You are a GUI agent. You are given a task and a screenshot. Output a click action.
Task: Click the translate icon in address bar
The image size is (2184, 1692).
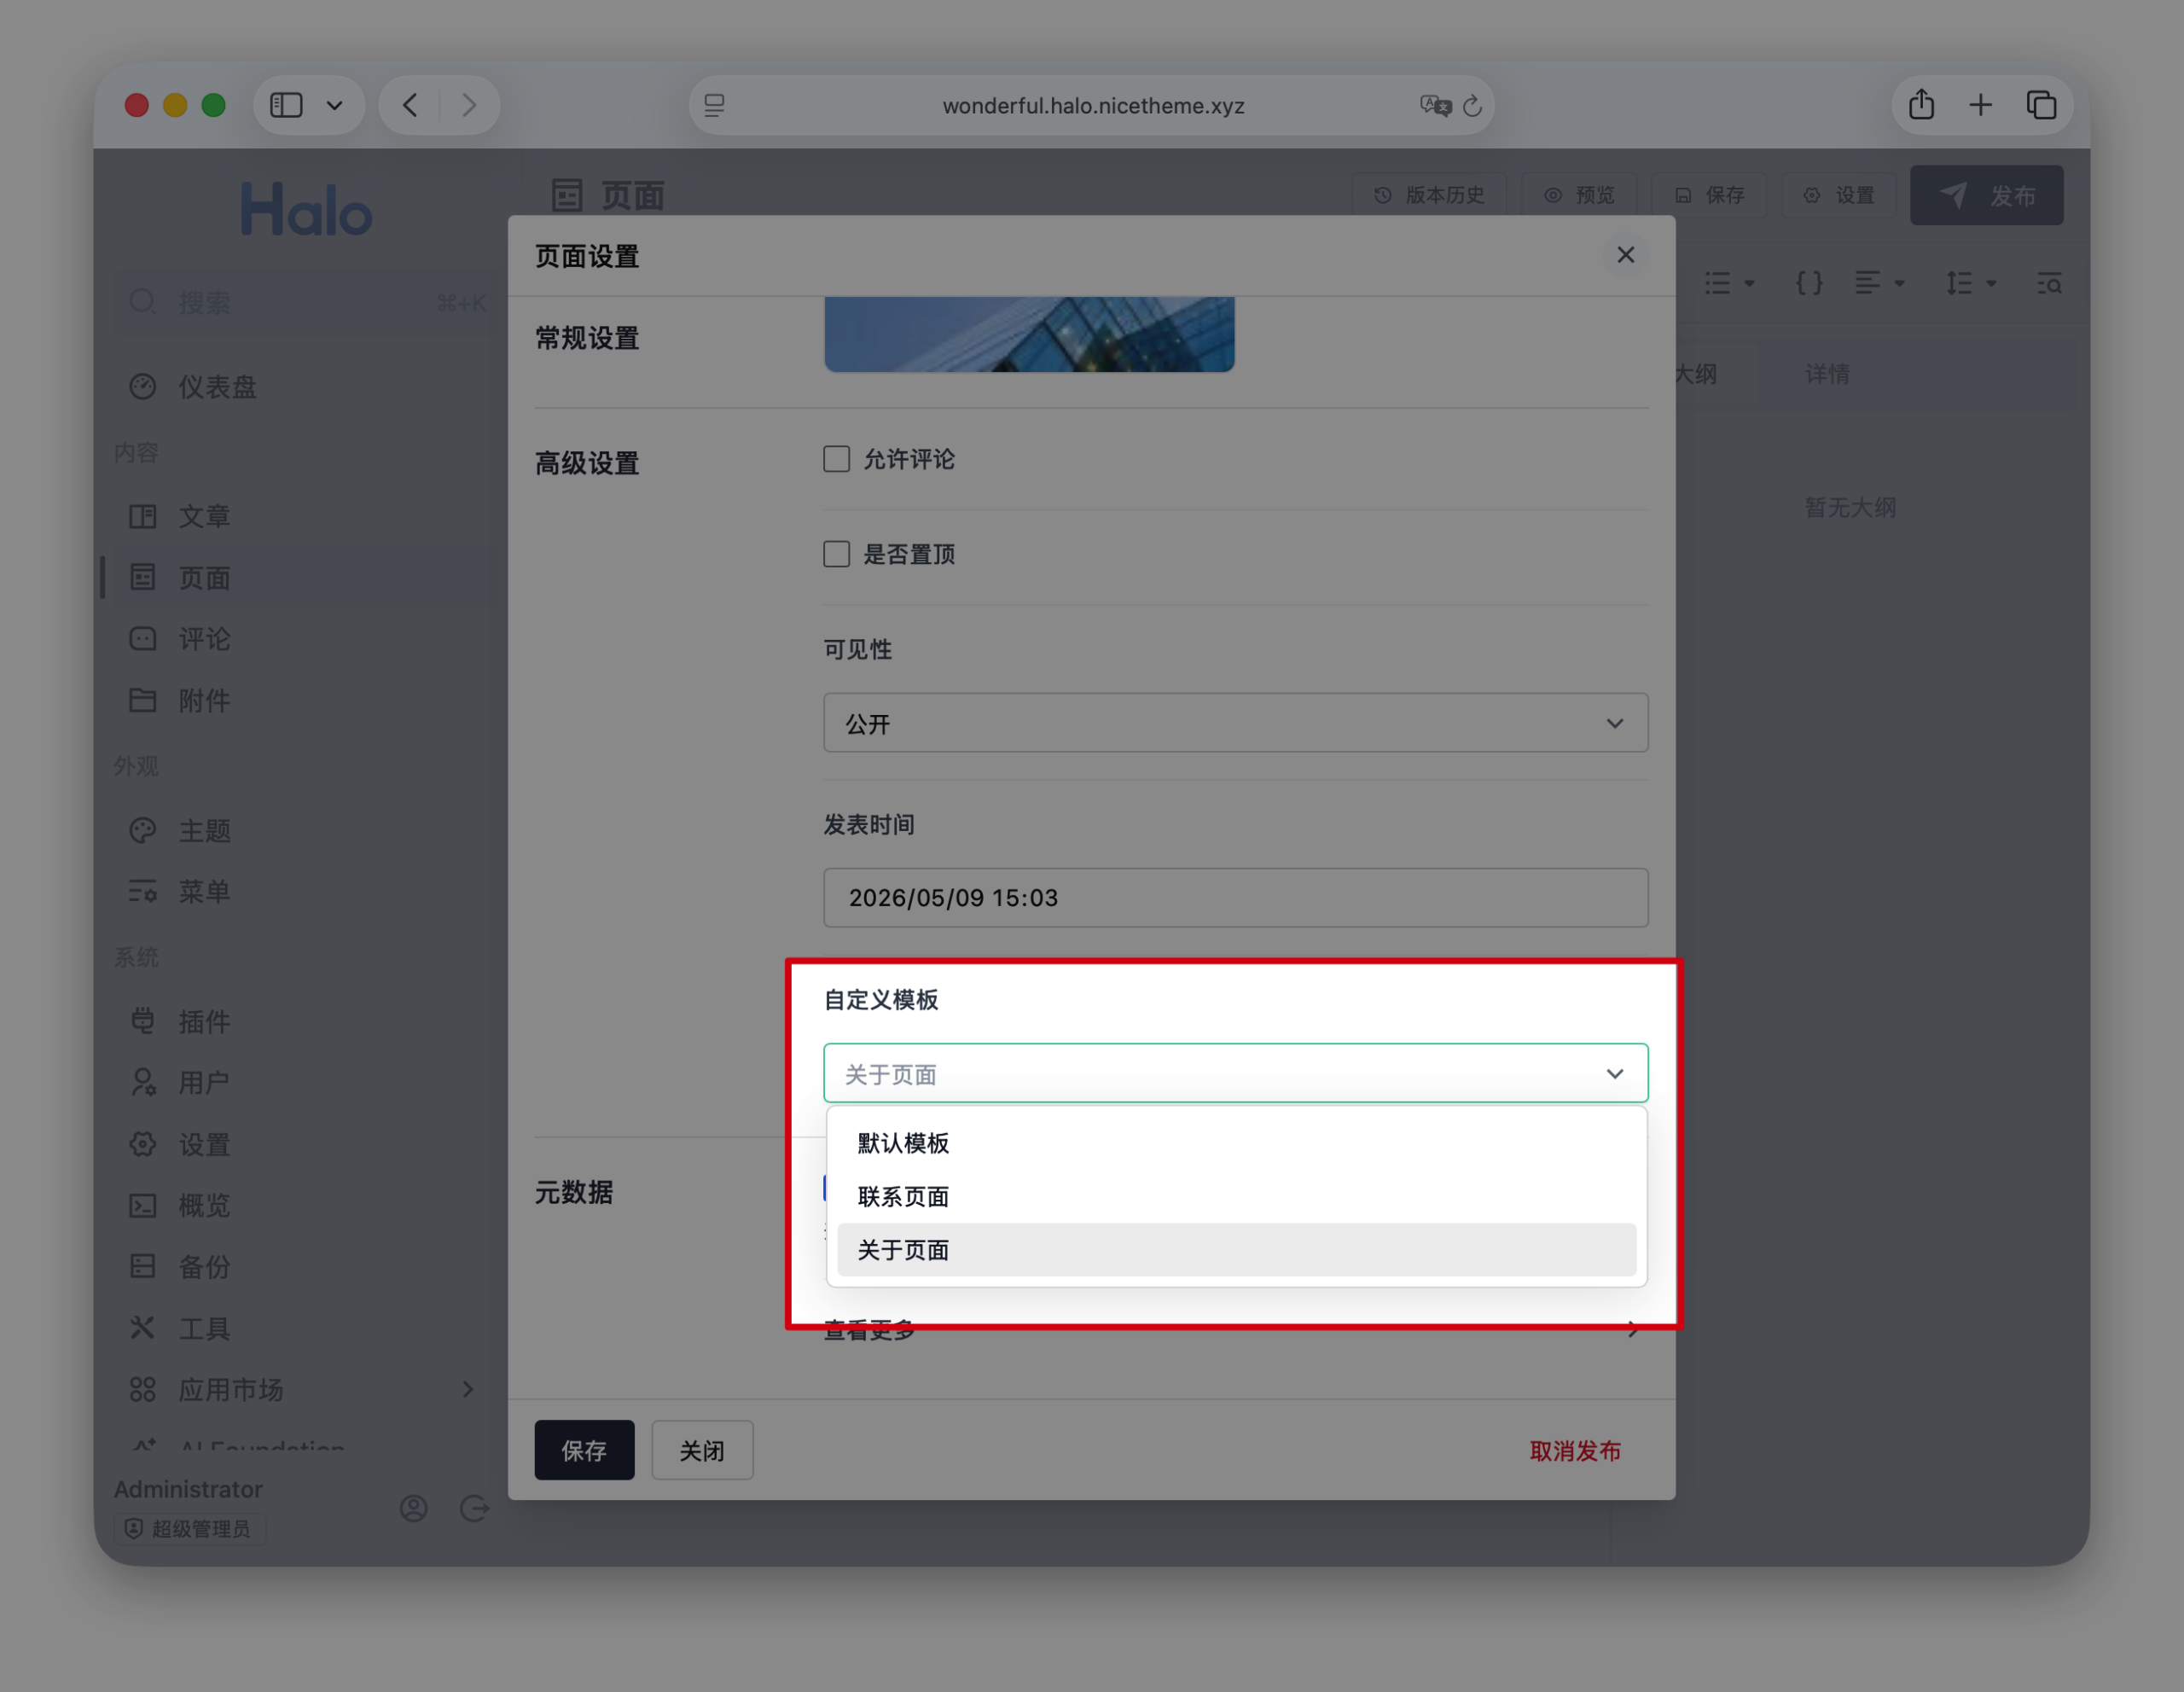1435,105
